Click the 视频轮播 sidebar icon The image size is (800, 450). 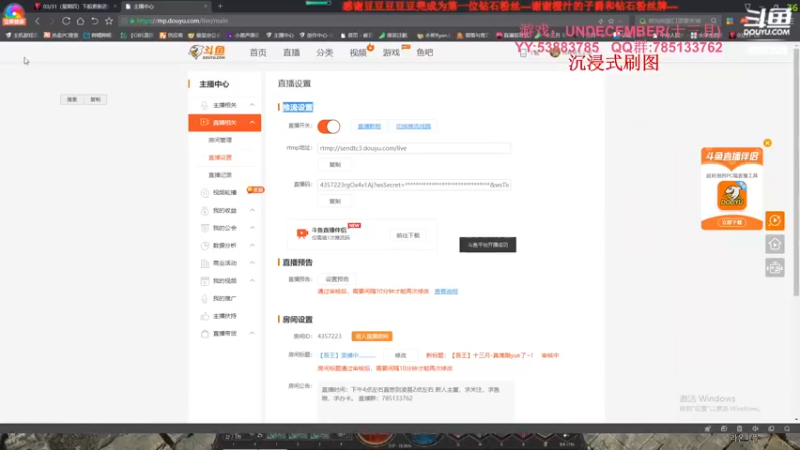pyautogui.click(x=205, y=193)
